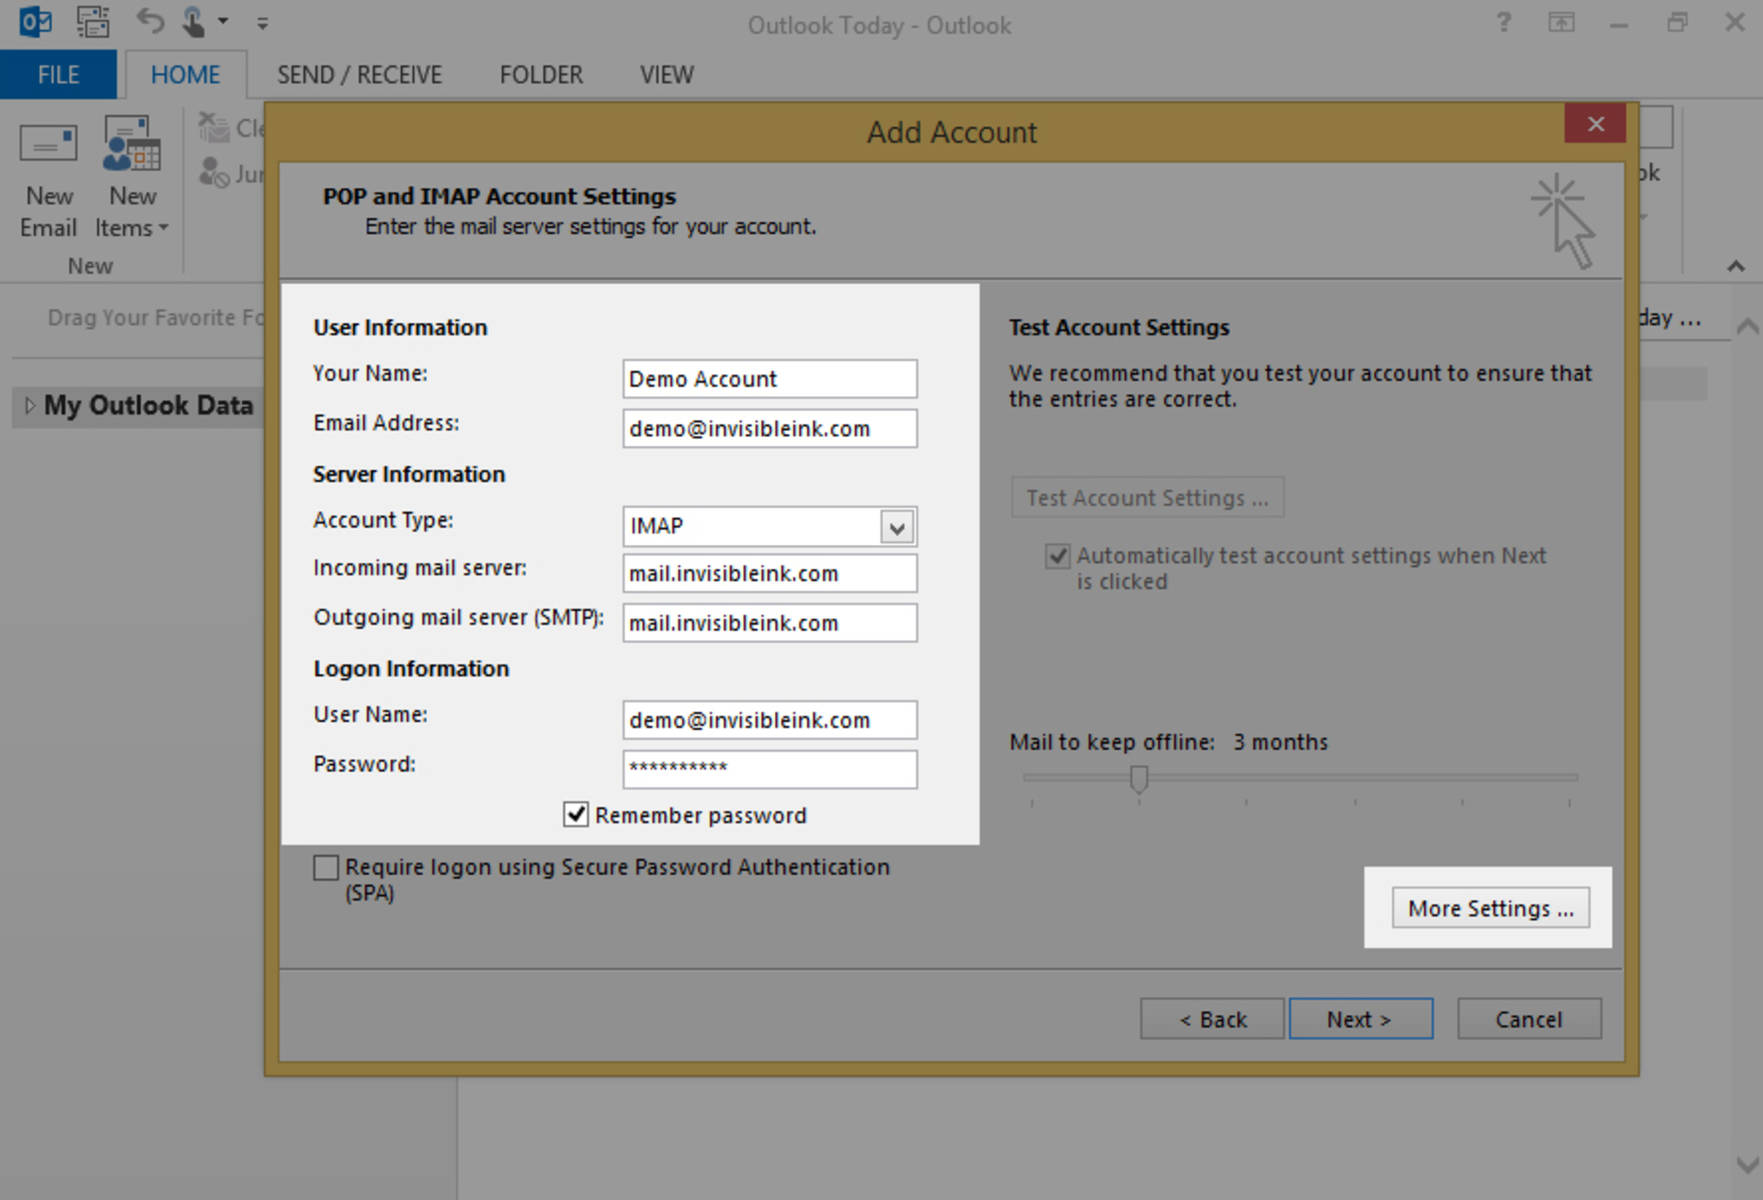Image resolution: width=1763 pixels, height=1200 pixels.
Task: Toggle Automatically test account settings checkbox
Action: click(x=1057, y=556)
